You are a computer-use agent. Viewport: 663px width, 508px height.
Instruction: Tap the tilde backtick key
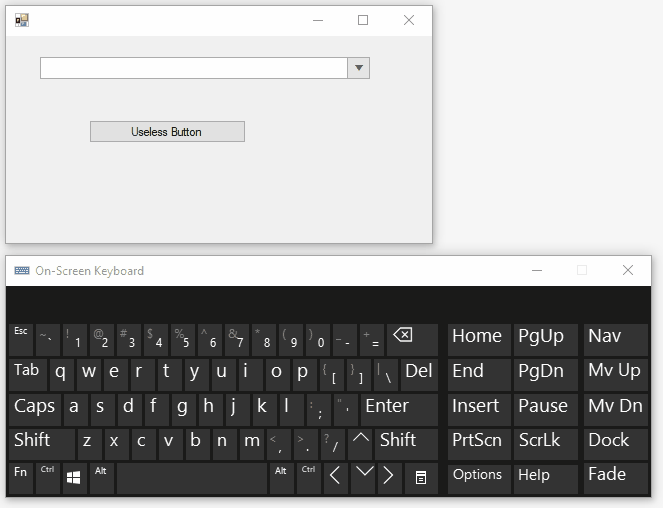(x=48, y=340)
